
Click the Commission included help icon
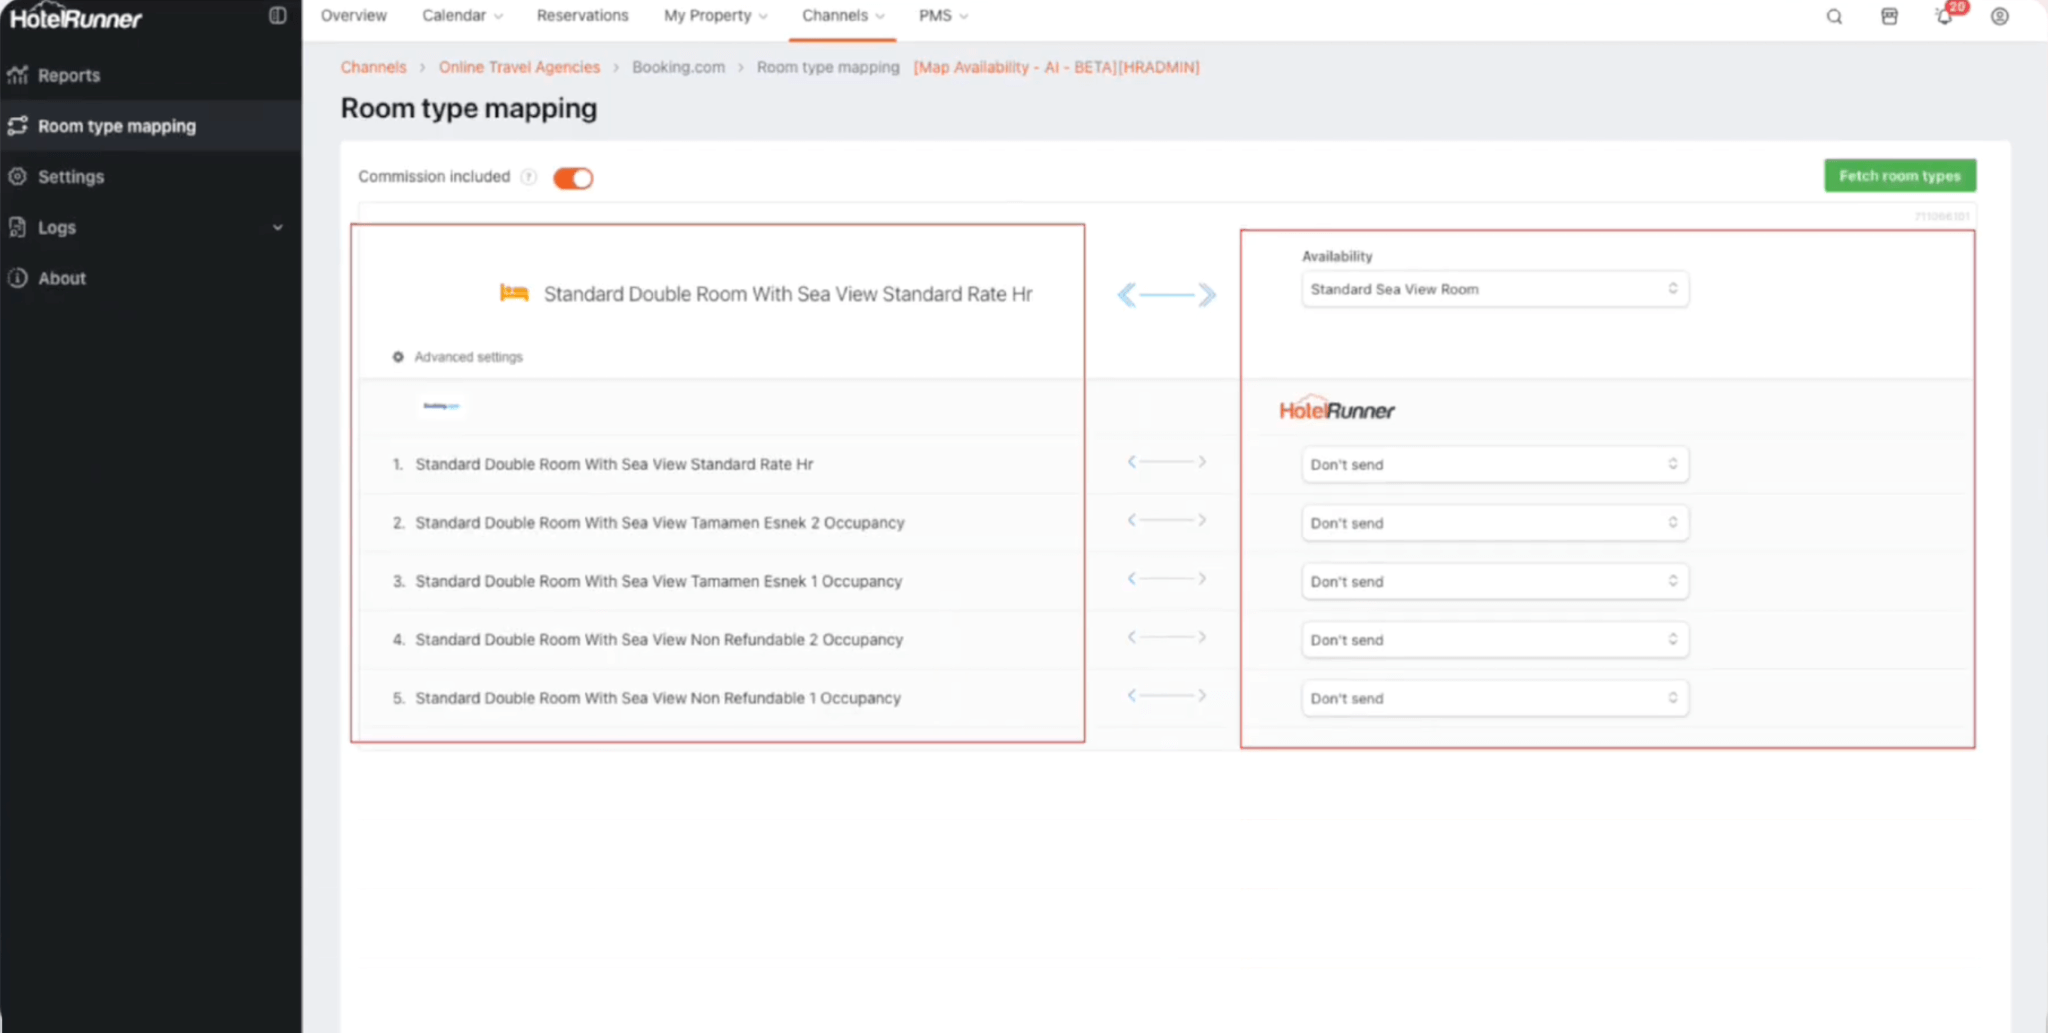pyautogui.click(x=529, y=177)
